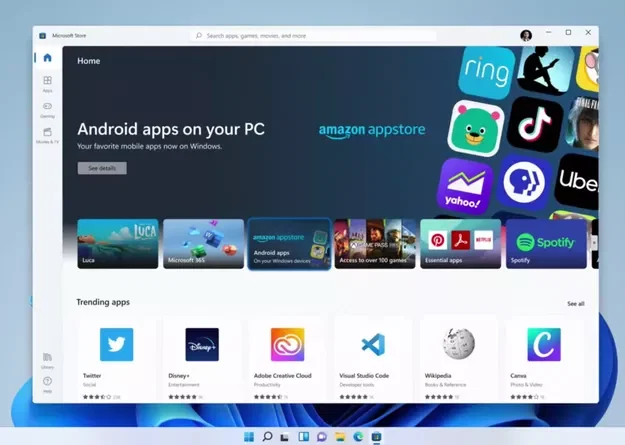Click the Windows Start button in taskbar
The width and height of the screenshot is (625, 445).
click(x=249, y=437)
